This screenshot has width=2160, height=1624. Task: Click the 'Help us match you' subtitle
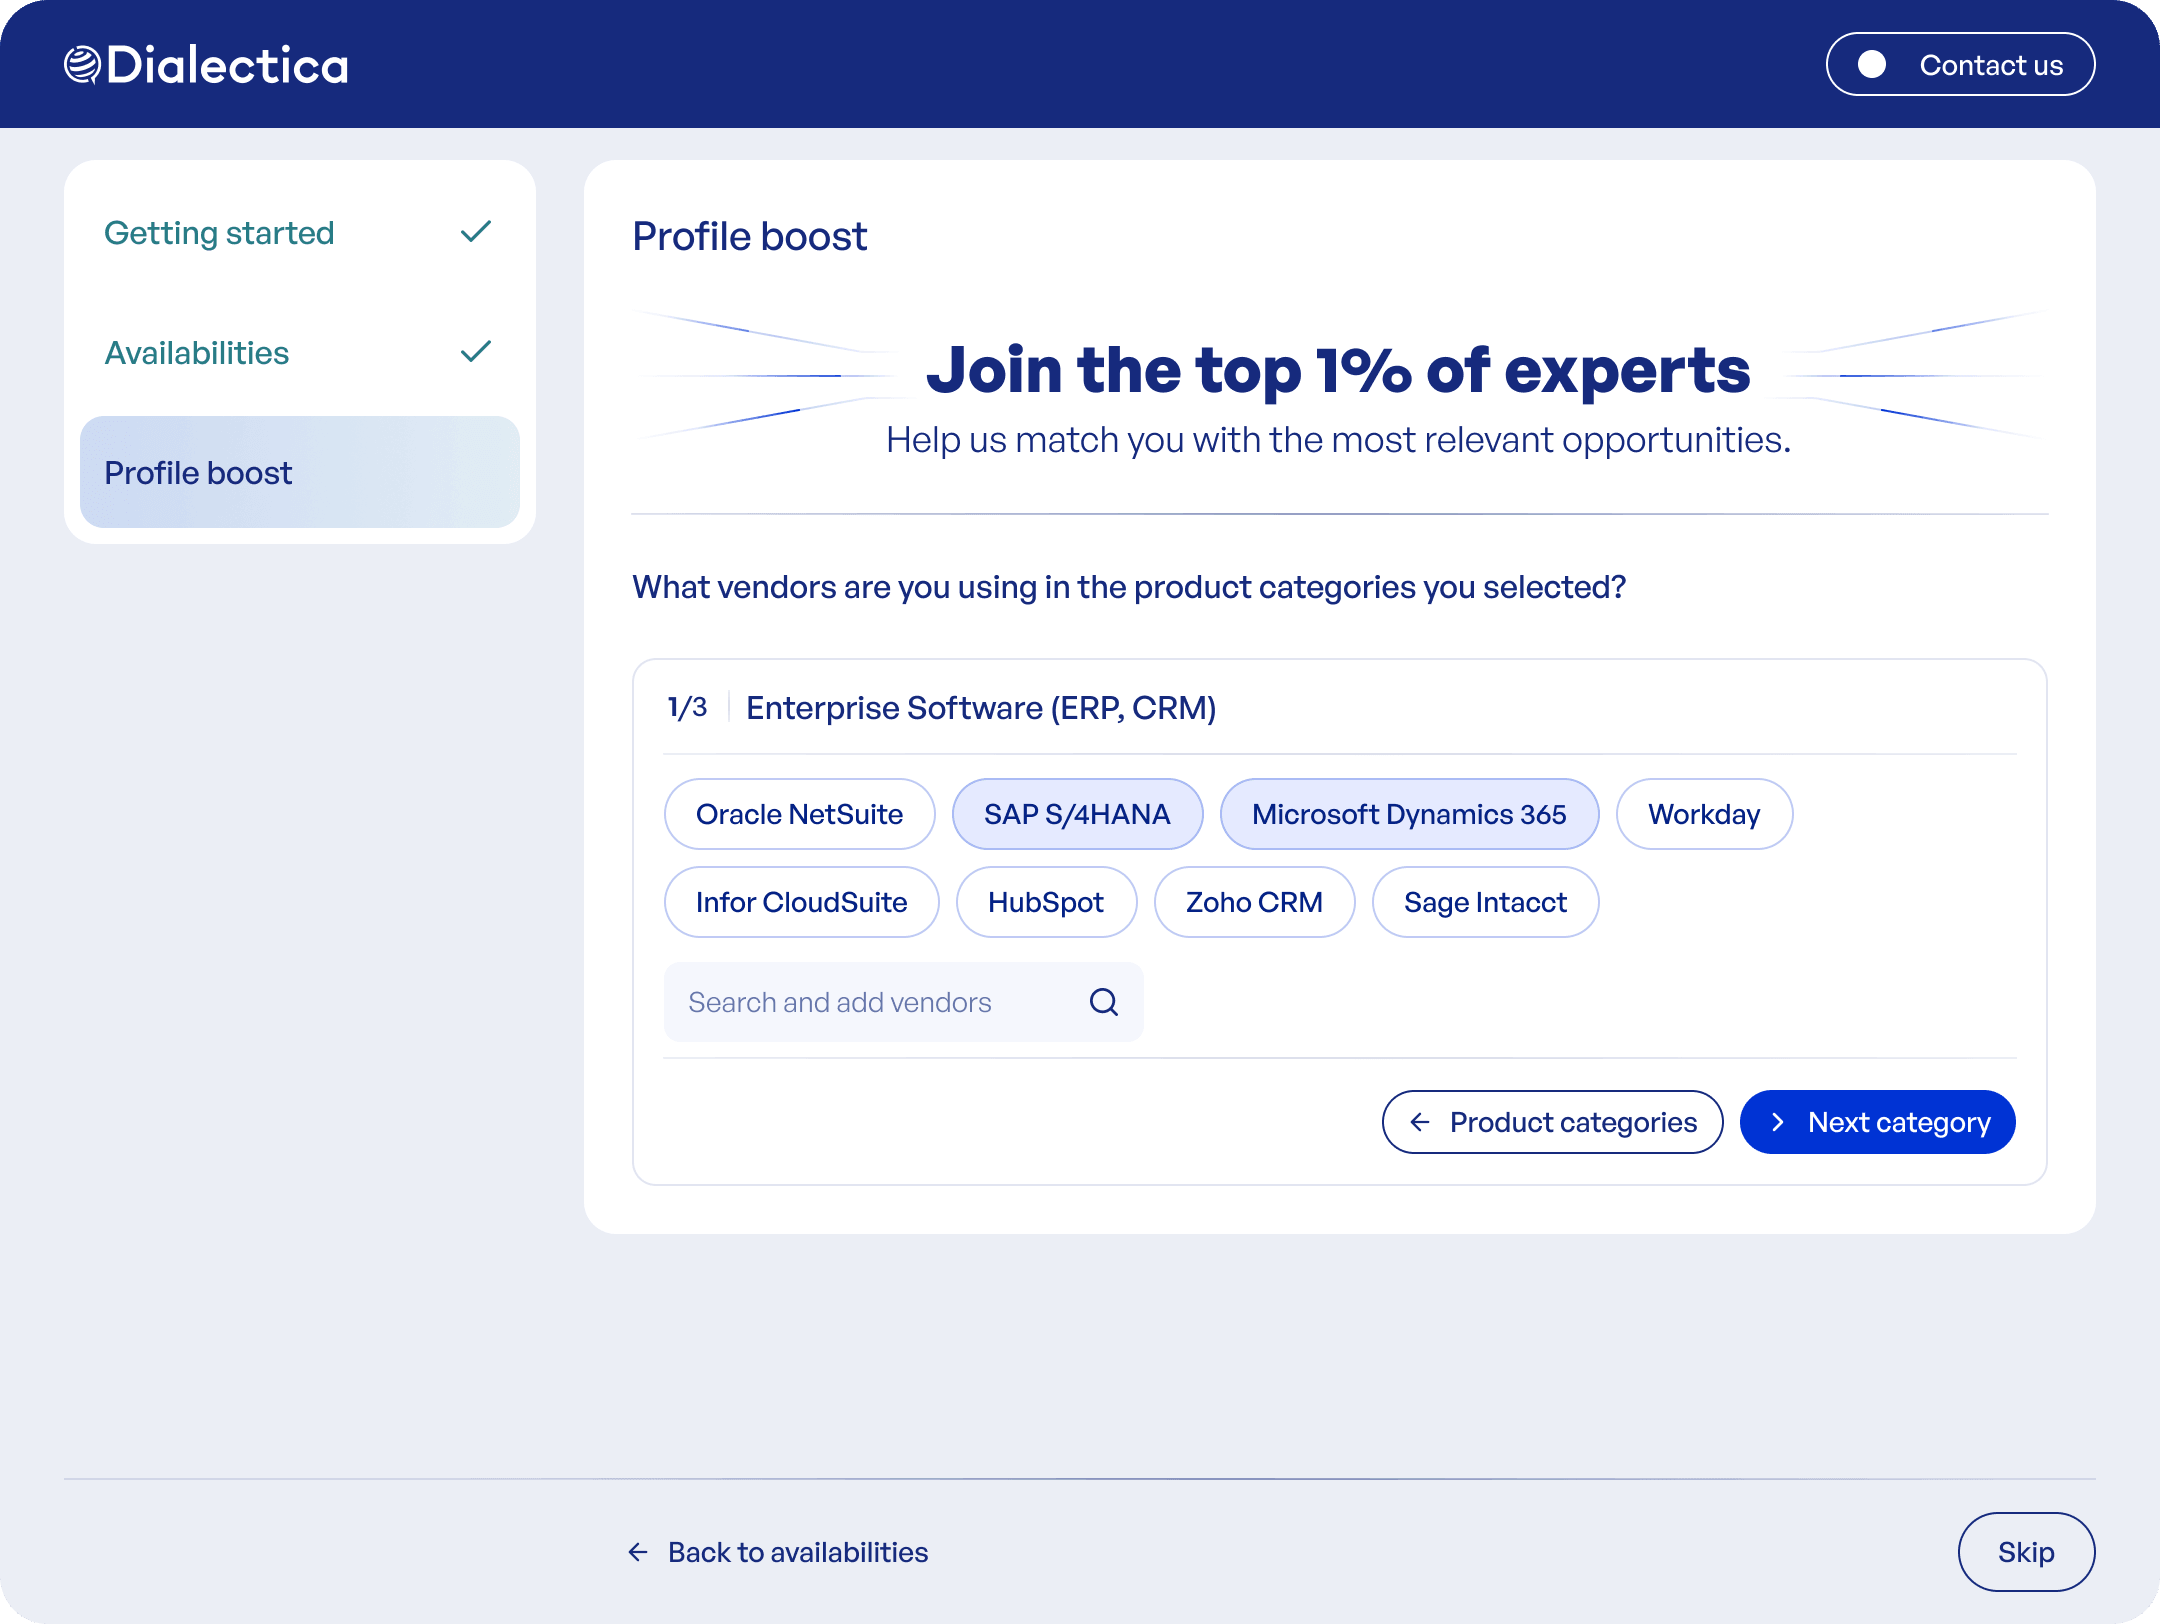pyautogui.click(x=1339, y=440)
